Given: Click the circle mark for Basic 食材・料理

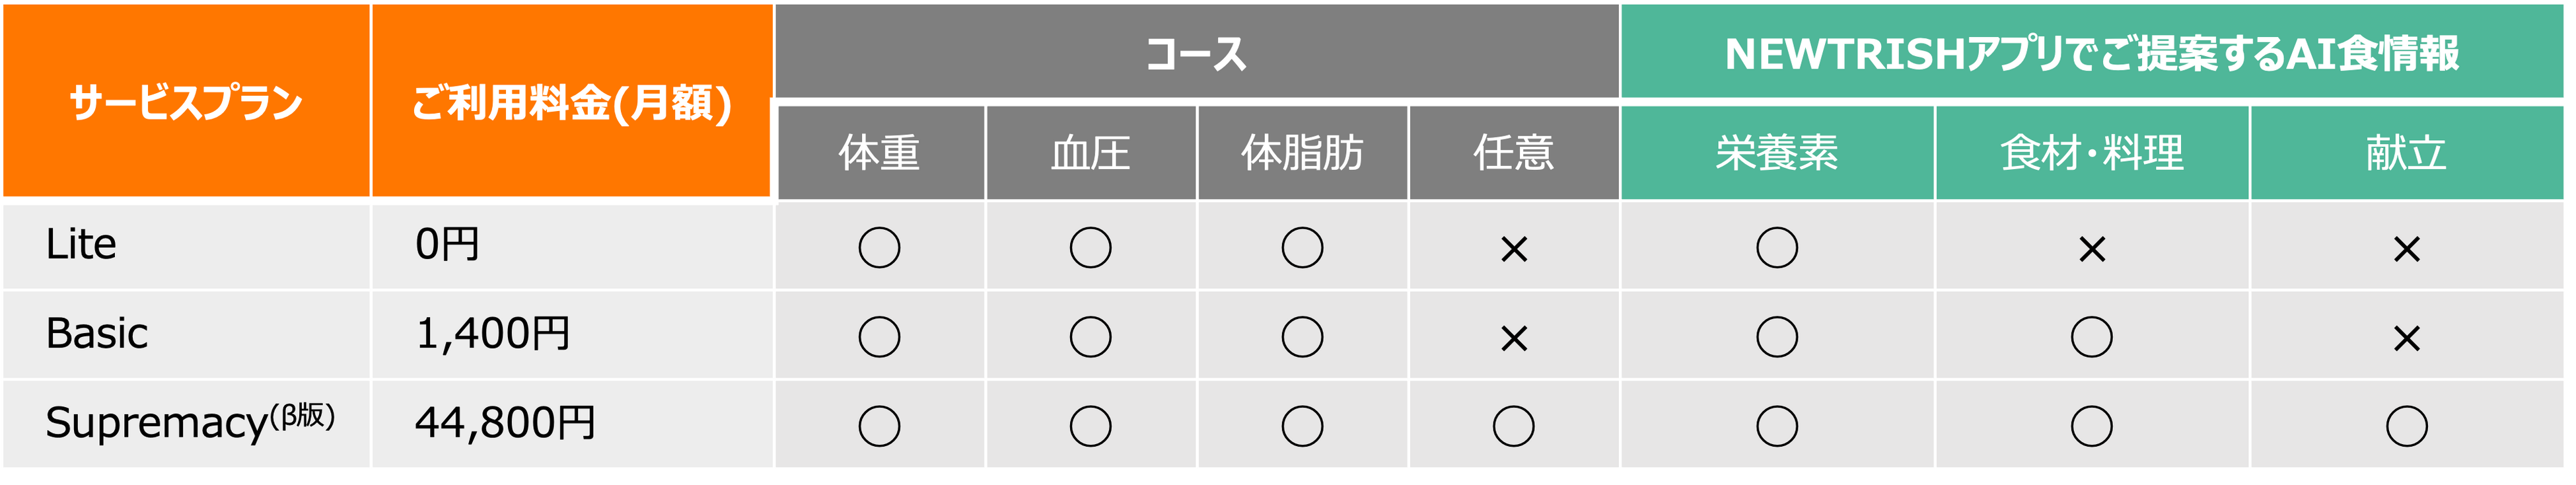Looking at the screenshot, I should [x=2092, y=337].
